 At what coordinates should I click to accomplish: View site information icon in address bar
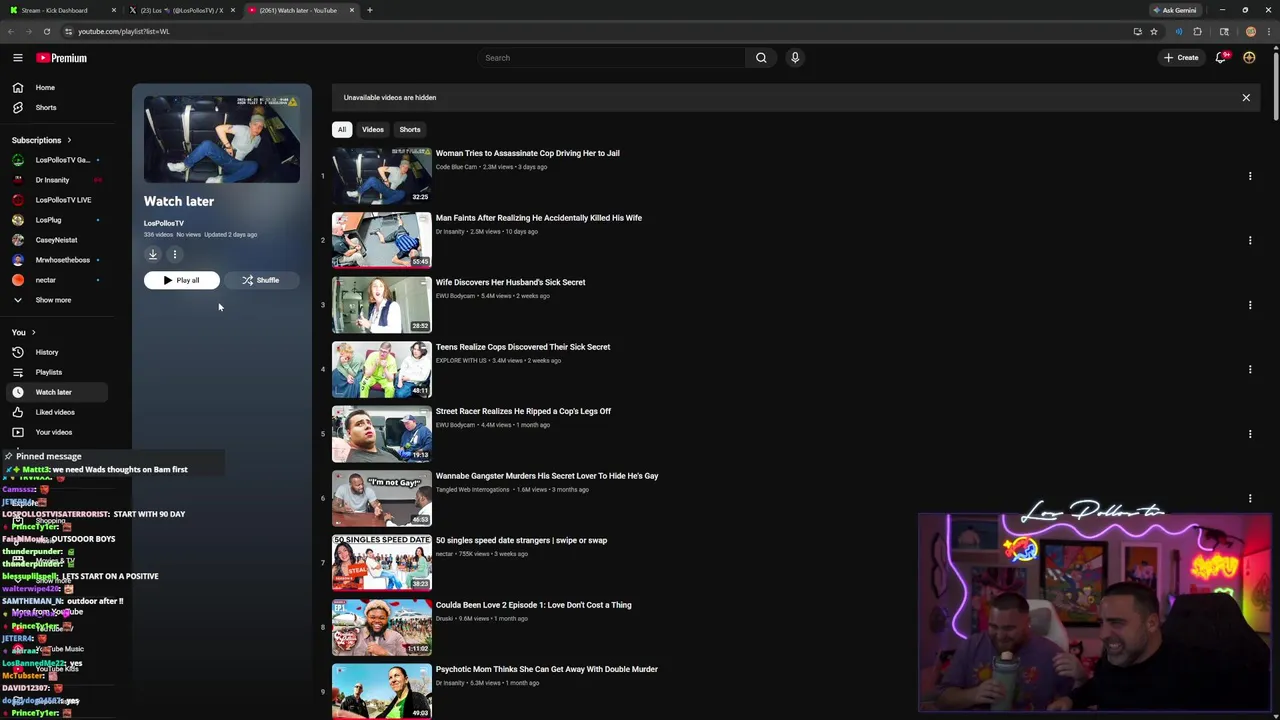tap(68, 31)
